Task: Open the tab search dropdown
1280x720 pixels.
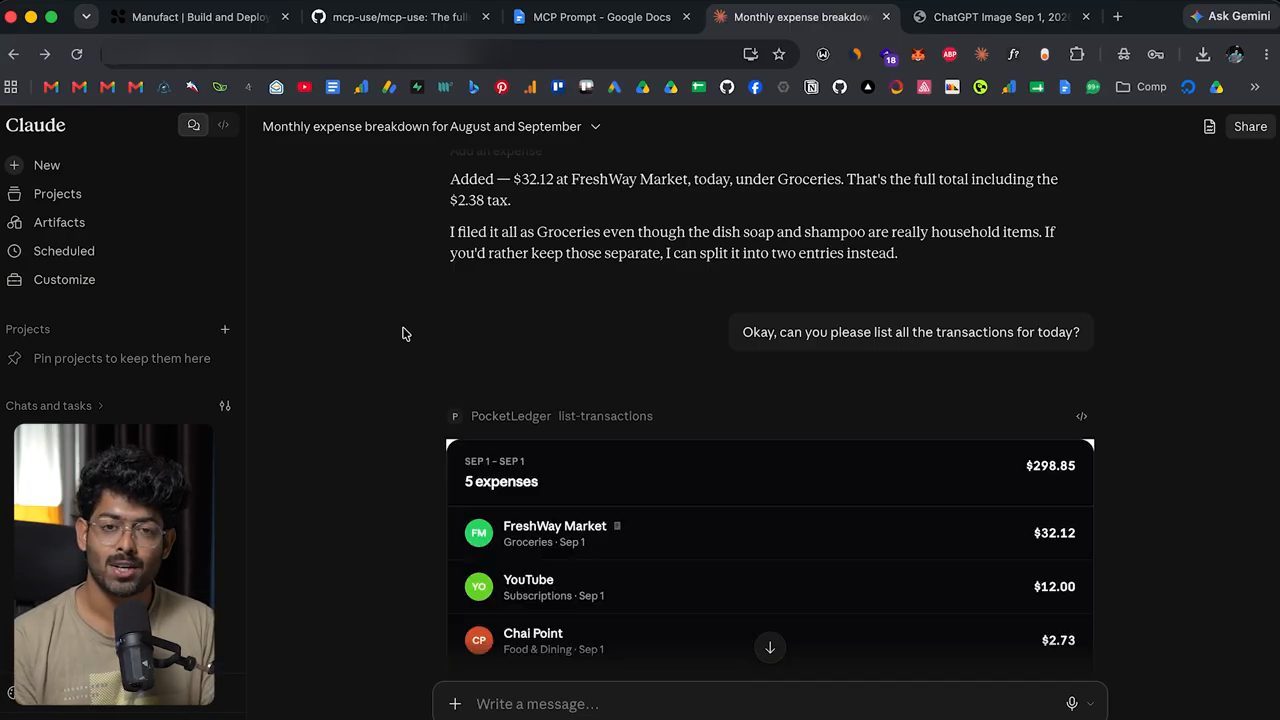Action: [x=86, y=17]
